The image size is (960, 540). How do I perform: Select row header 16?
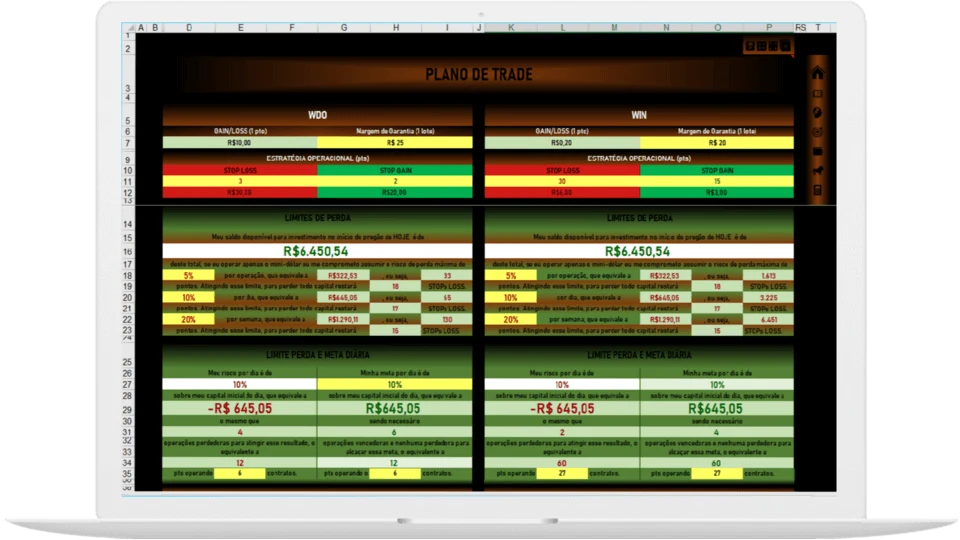[x=127, y=252]
